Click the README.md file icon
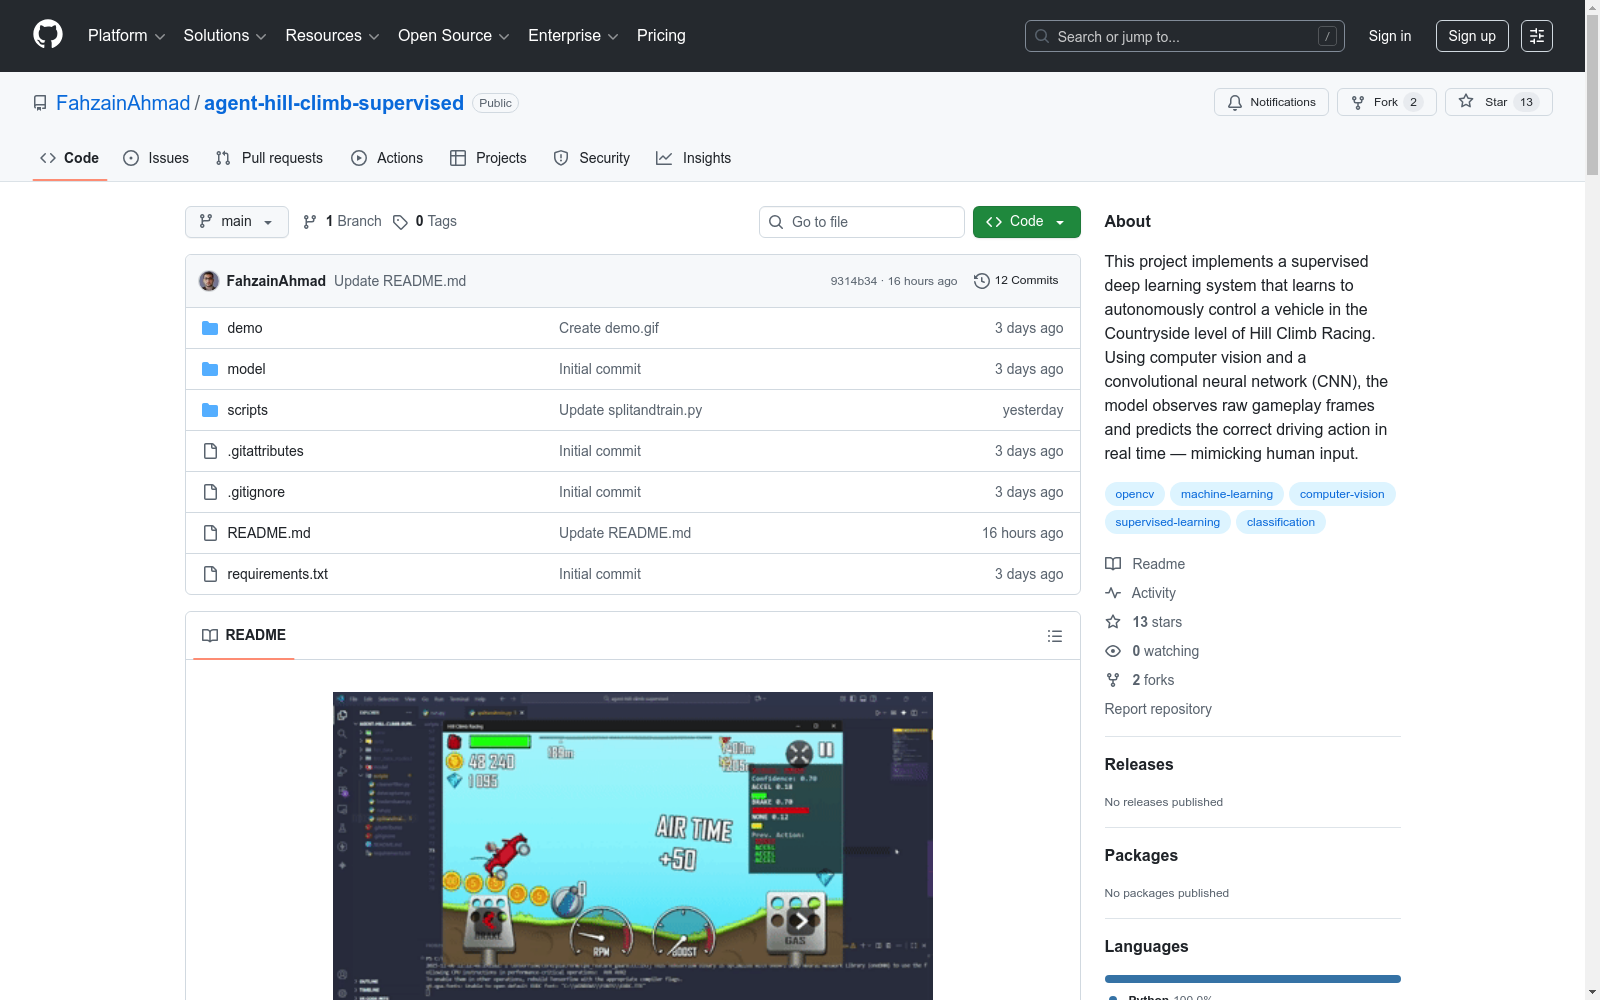The width and height of the screenshot is (1600, 1000). (210, 533)
